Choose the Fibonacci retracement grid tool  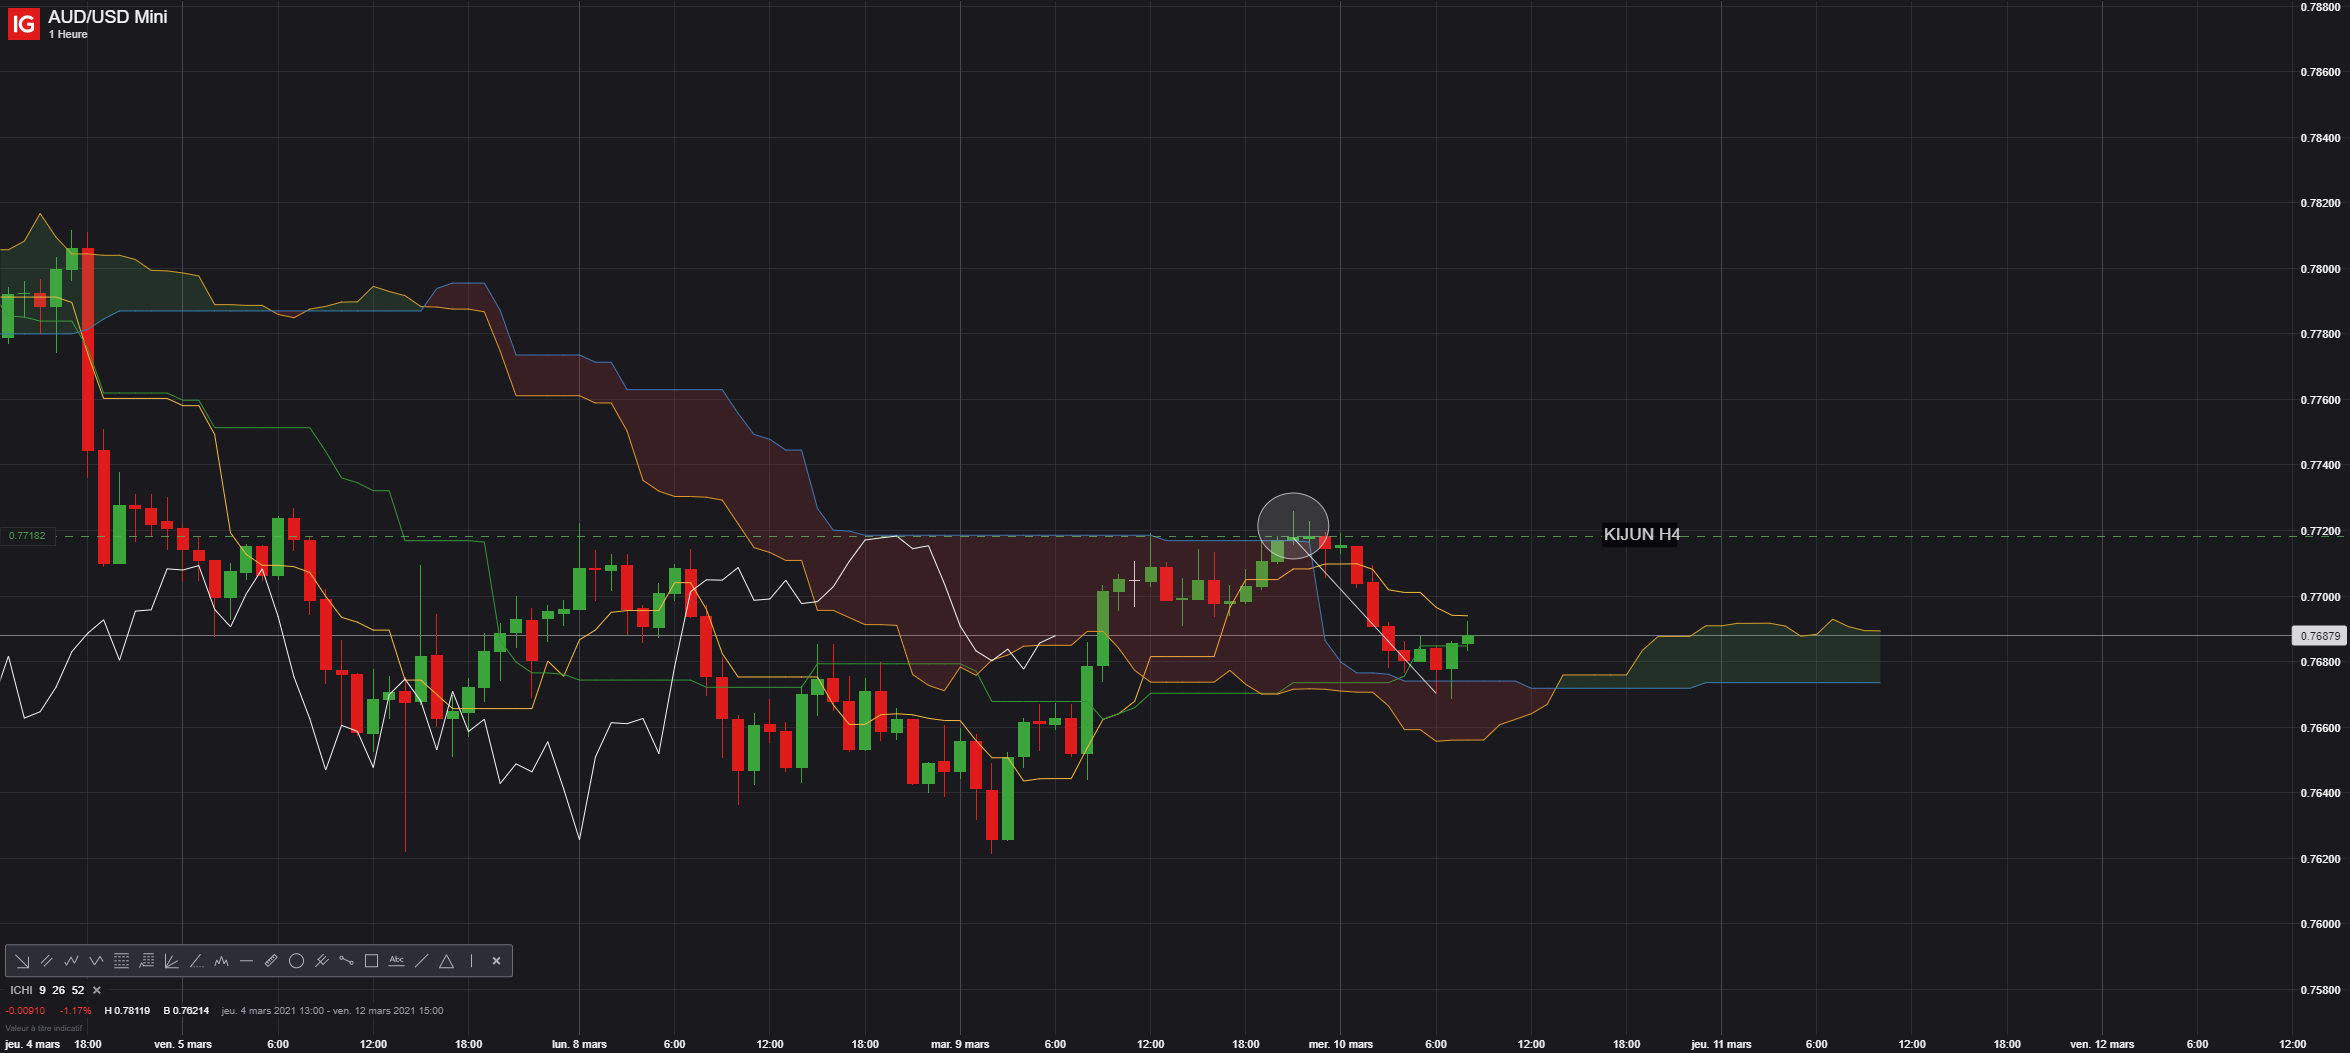(121, 961)
